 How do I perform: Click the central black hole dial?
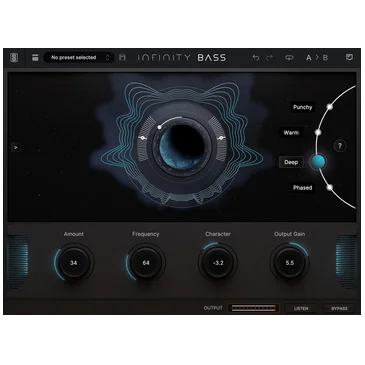pos(182,146)
